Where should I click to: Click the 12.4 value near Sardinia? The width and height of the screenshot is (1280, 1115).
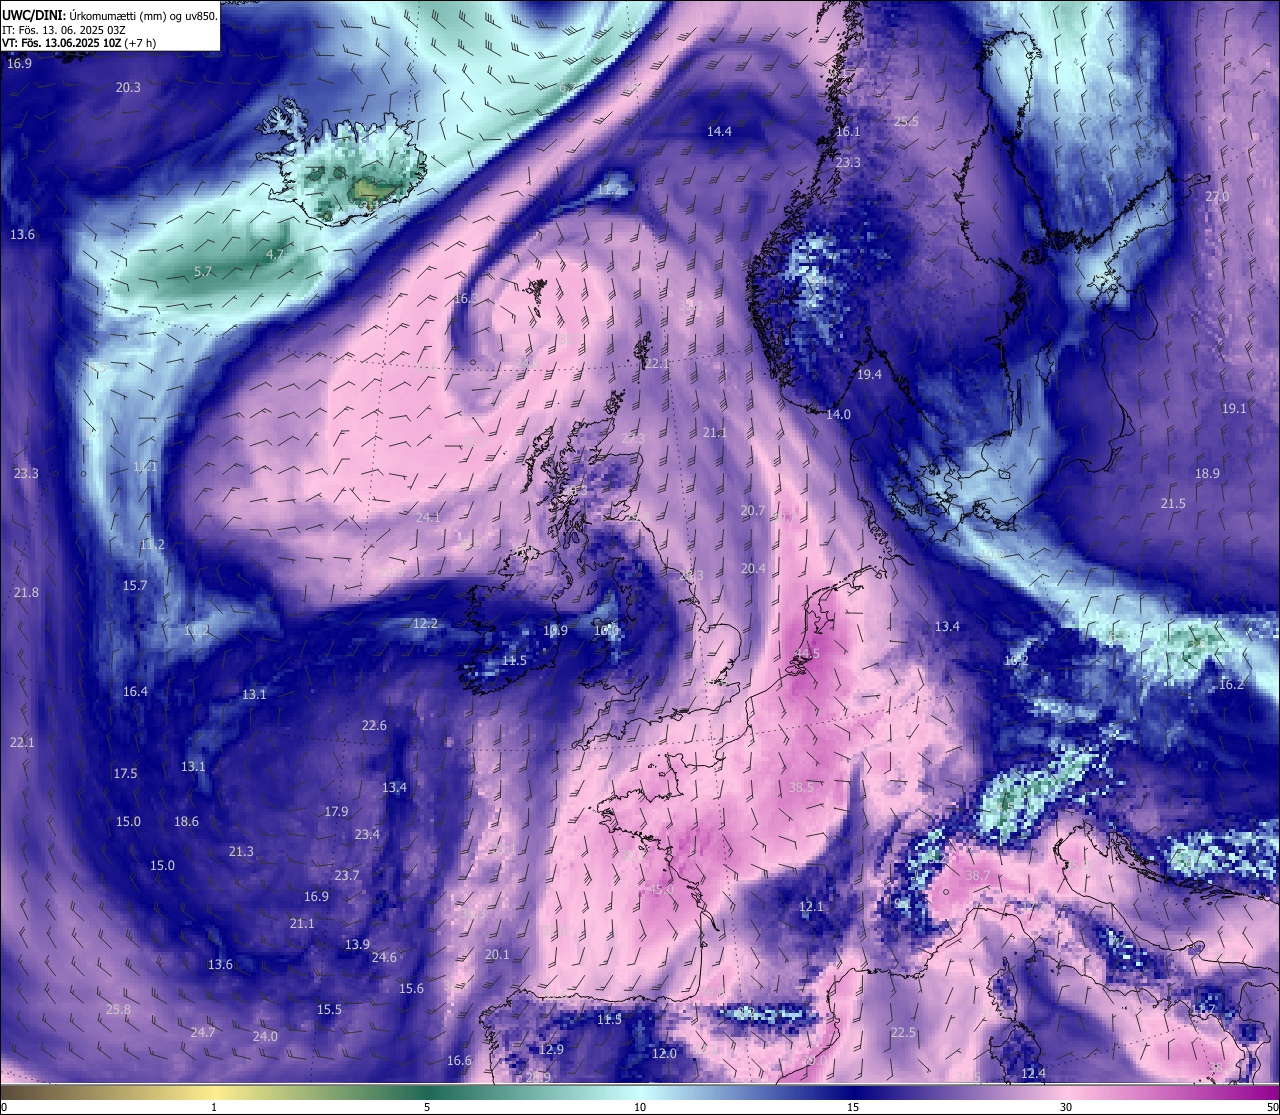coord(1033,1073)
